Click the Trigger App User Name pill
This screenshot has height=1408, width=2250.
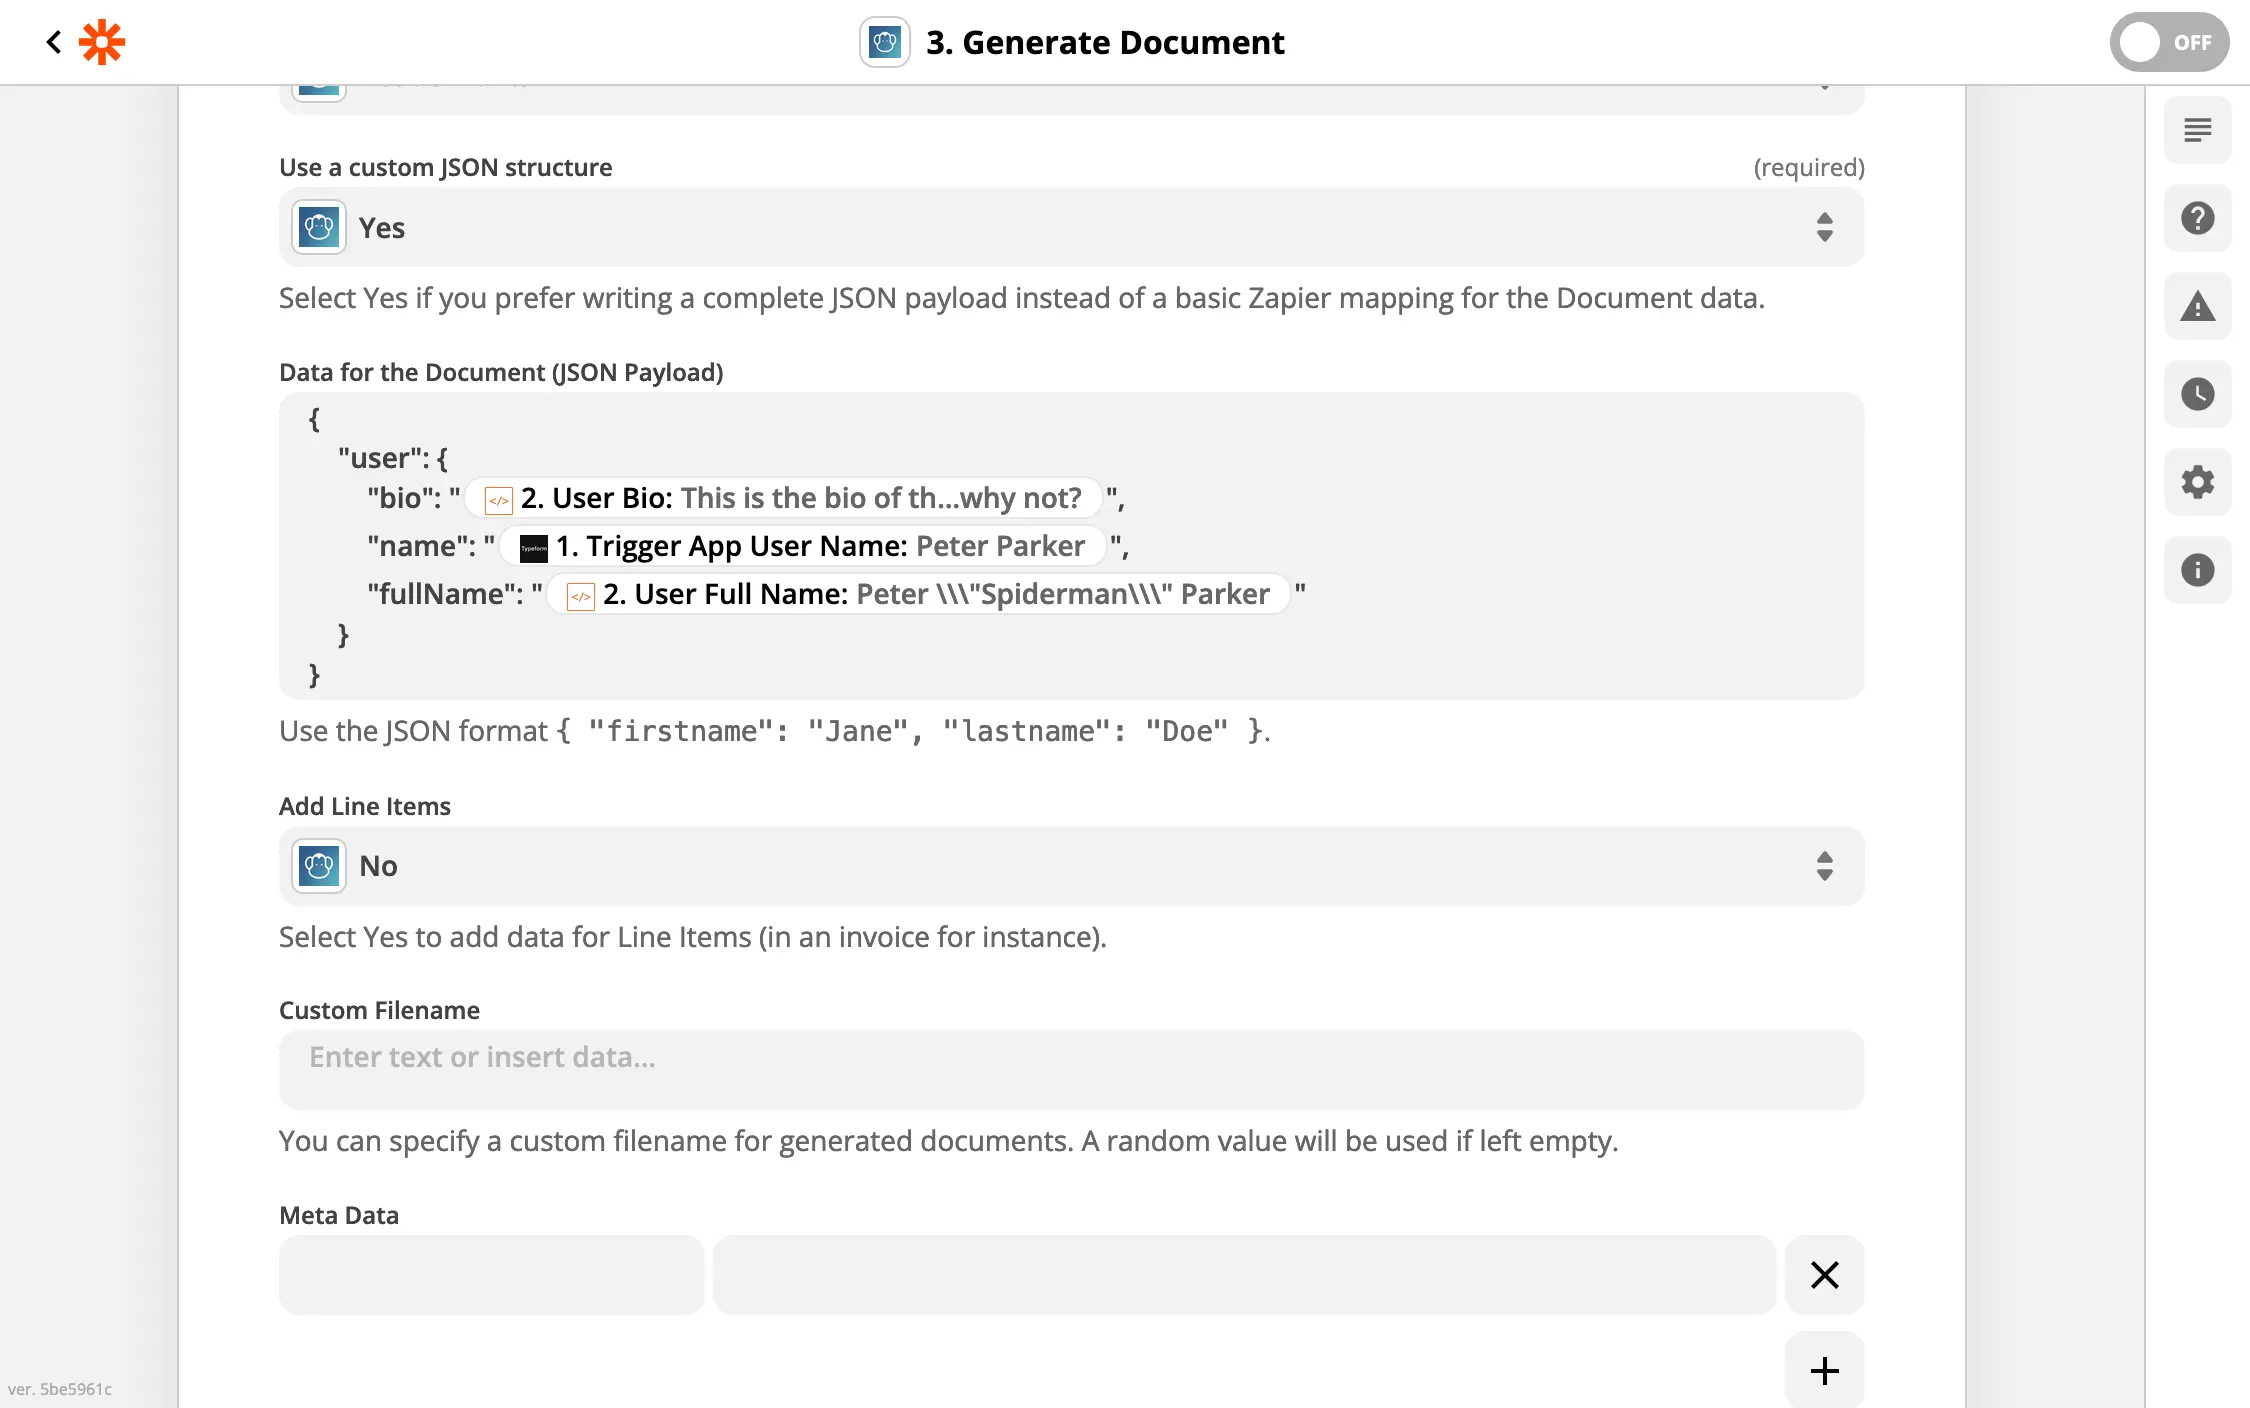800,546
